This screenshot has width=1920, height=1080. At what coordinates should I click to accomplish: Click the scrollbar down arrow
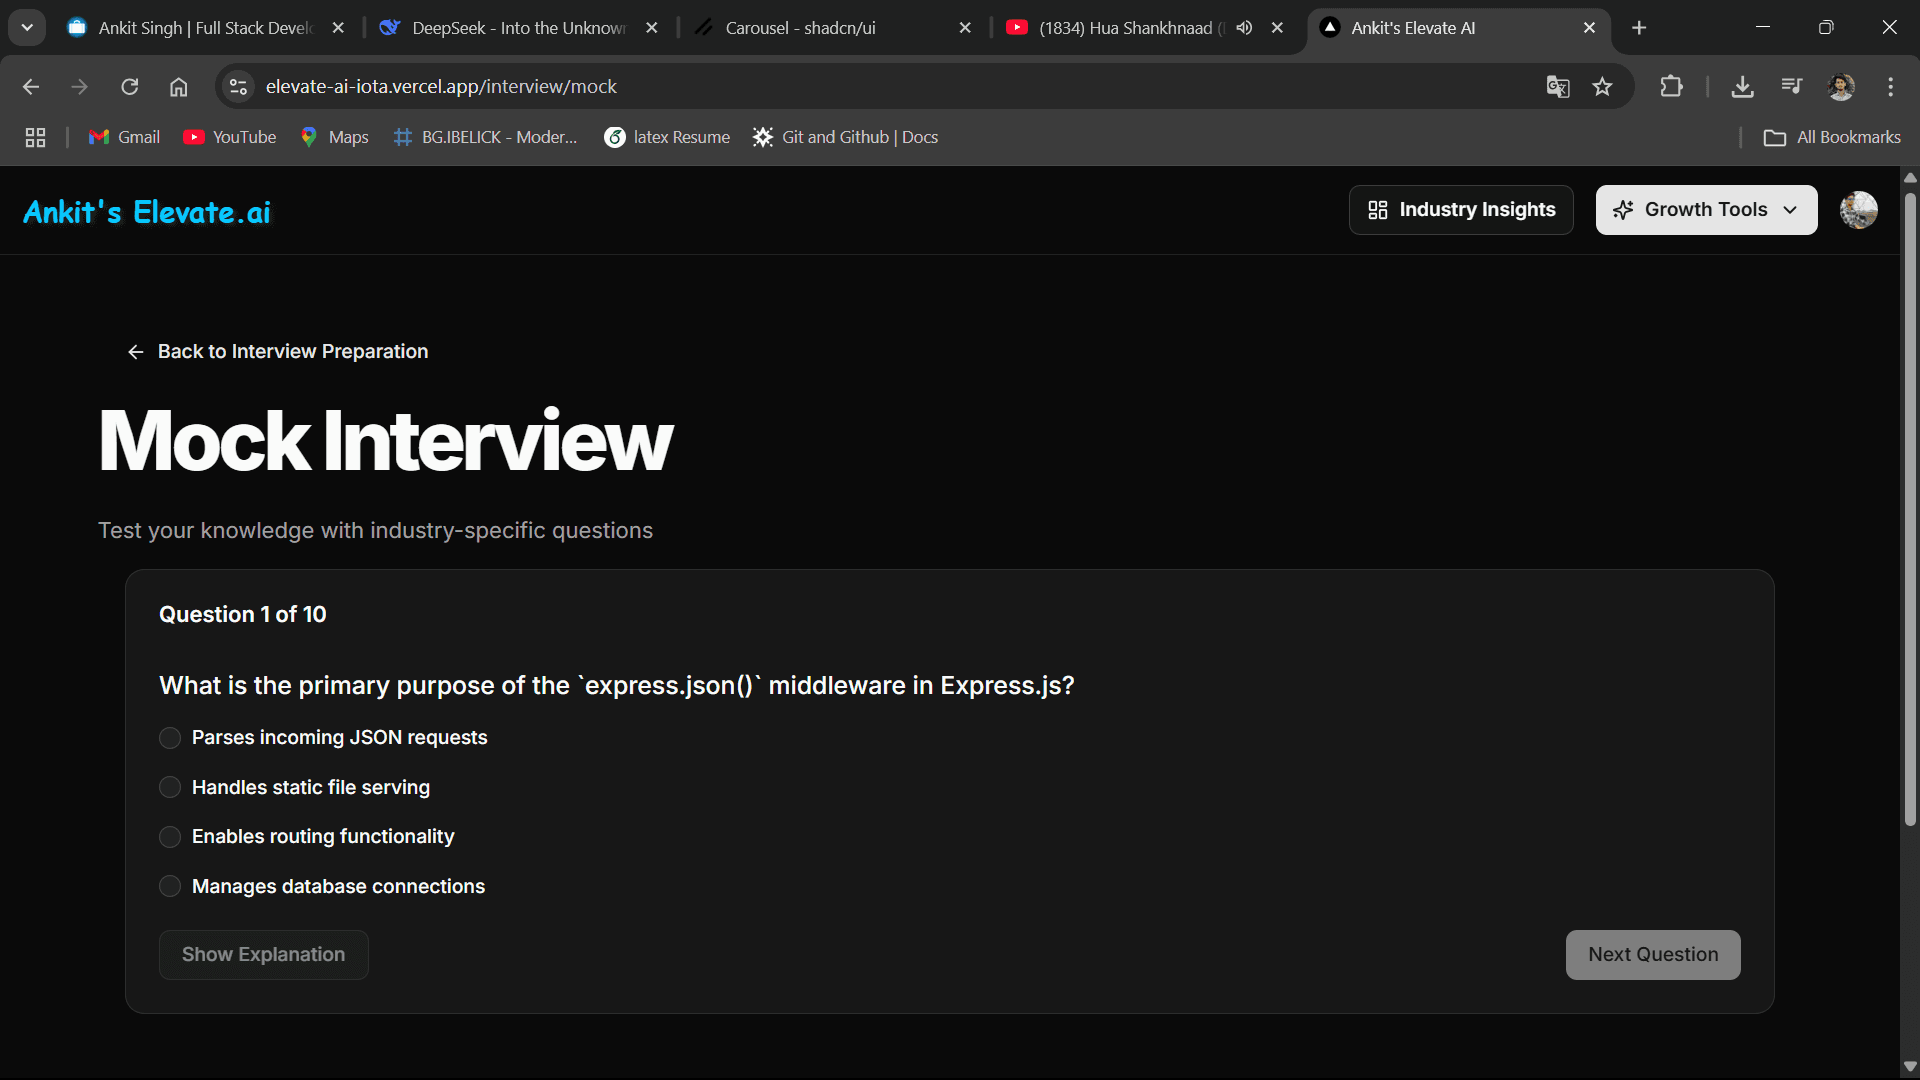click(1910, 1067)
